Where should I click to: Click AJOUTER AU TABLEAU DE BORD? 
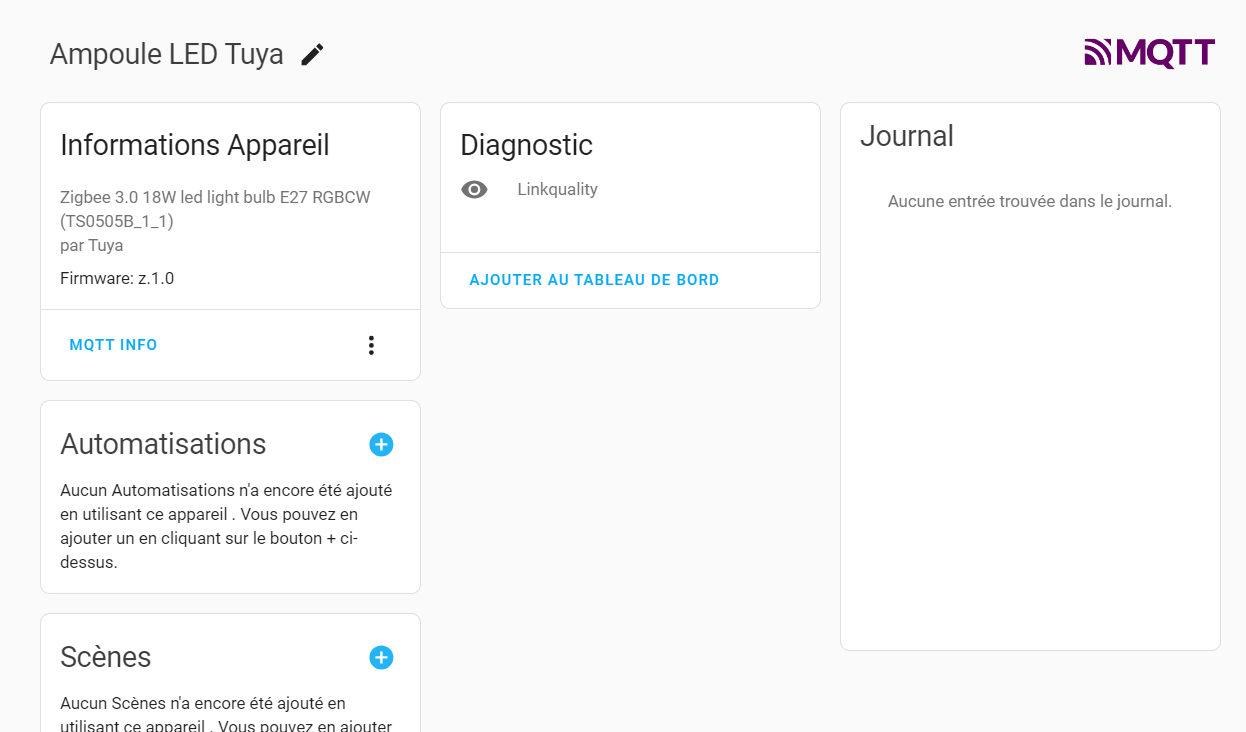pyautogui.click(x=594, y=280)
